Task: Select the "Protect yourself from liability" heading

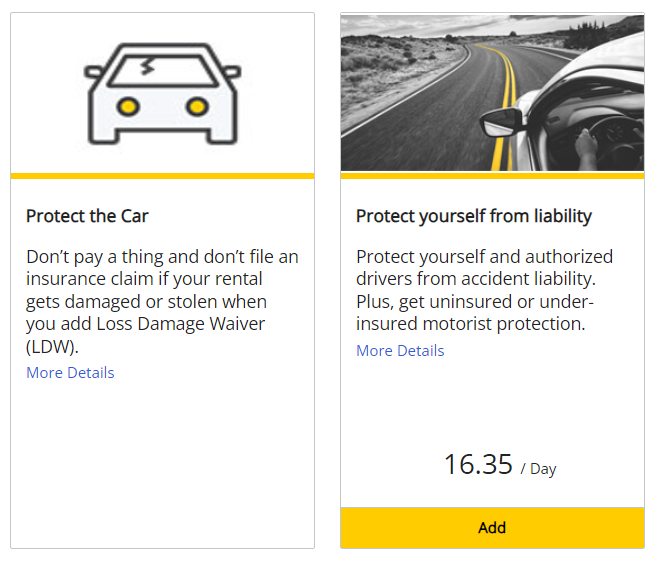Action: pos(474,216)
